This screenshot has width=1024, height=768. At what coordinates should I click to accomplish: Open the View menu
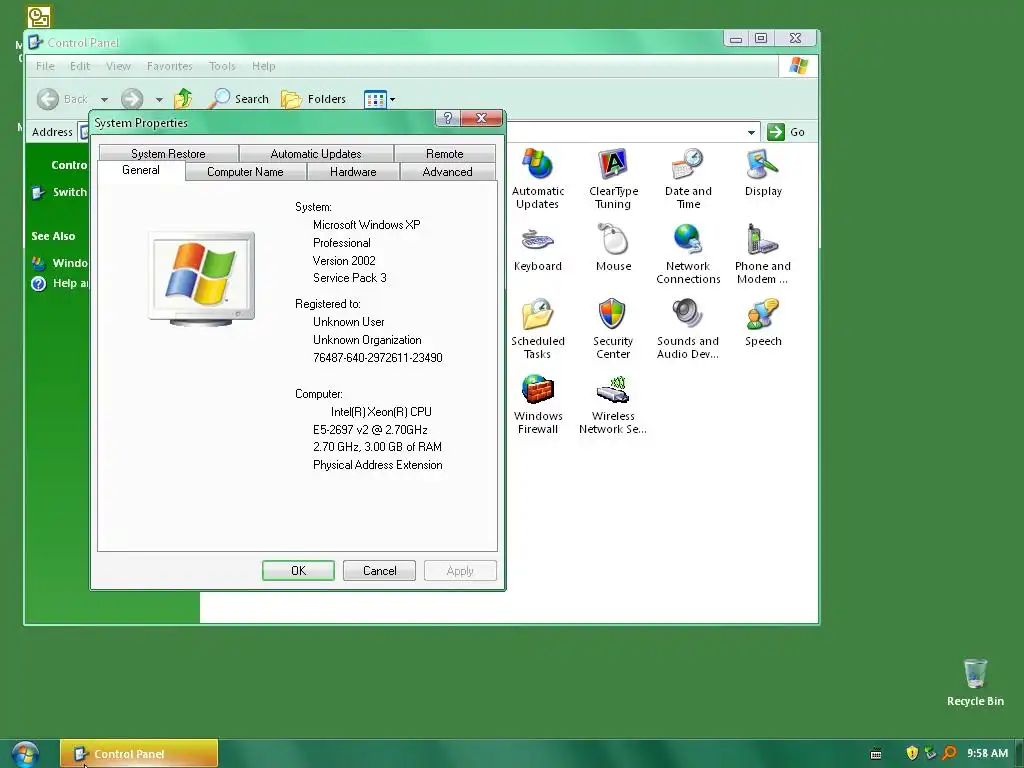coord(118,66)
